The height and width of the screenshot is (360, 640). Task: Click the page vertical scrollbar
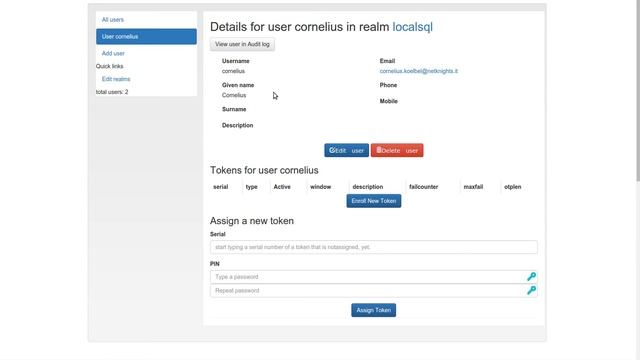[x=638, y=90]
